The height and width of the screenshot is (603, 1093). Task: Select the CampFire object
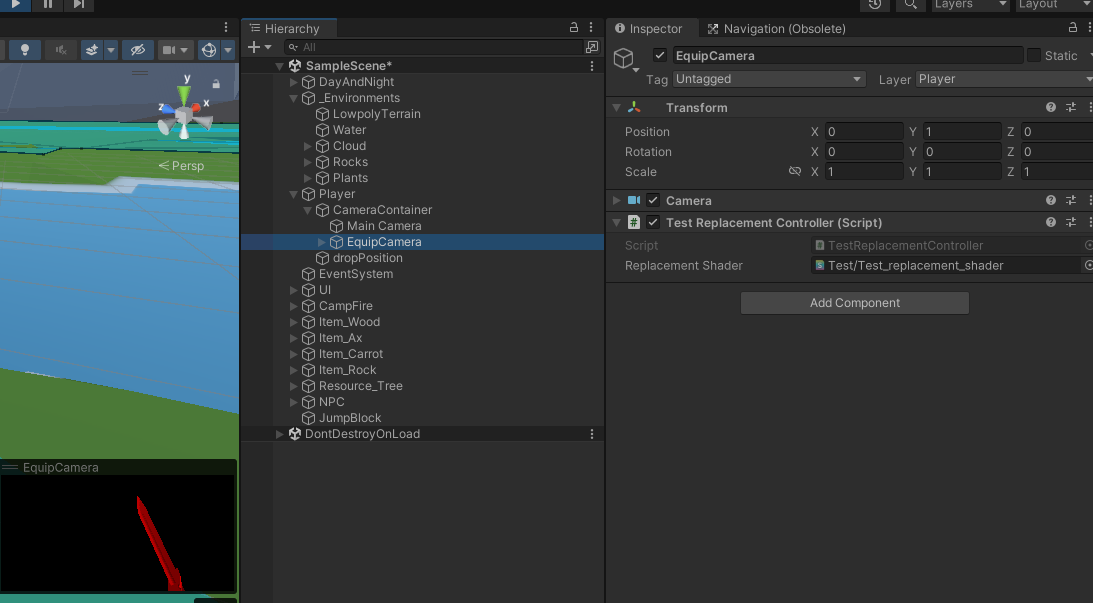click(346, 306)
